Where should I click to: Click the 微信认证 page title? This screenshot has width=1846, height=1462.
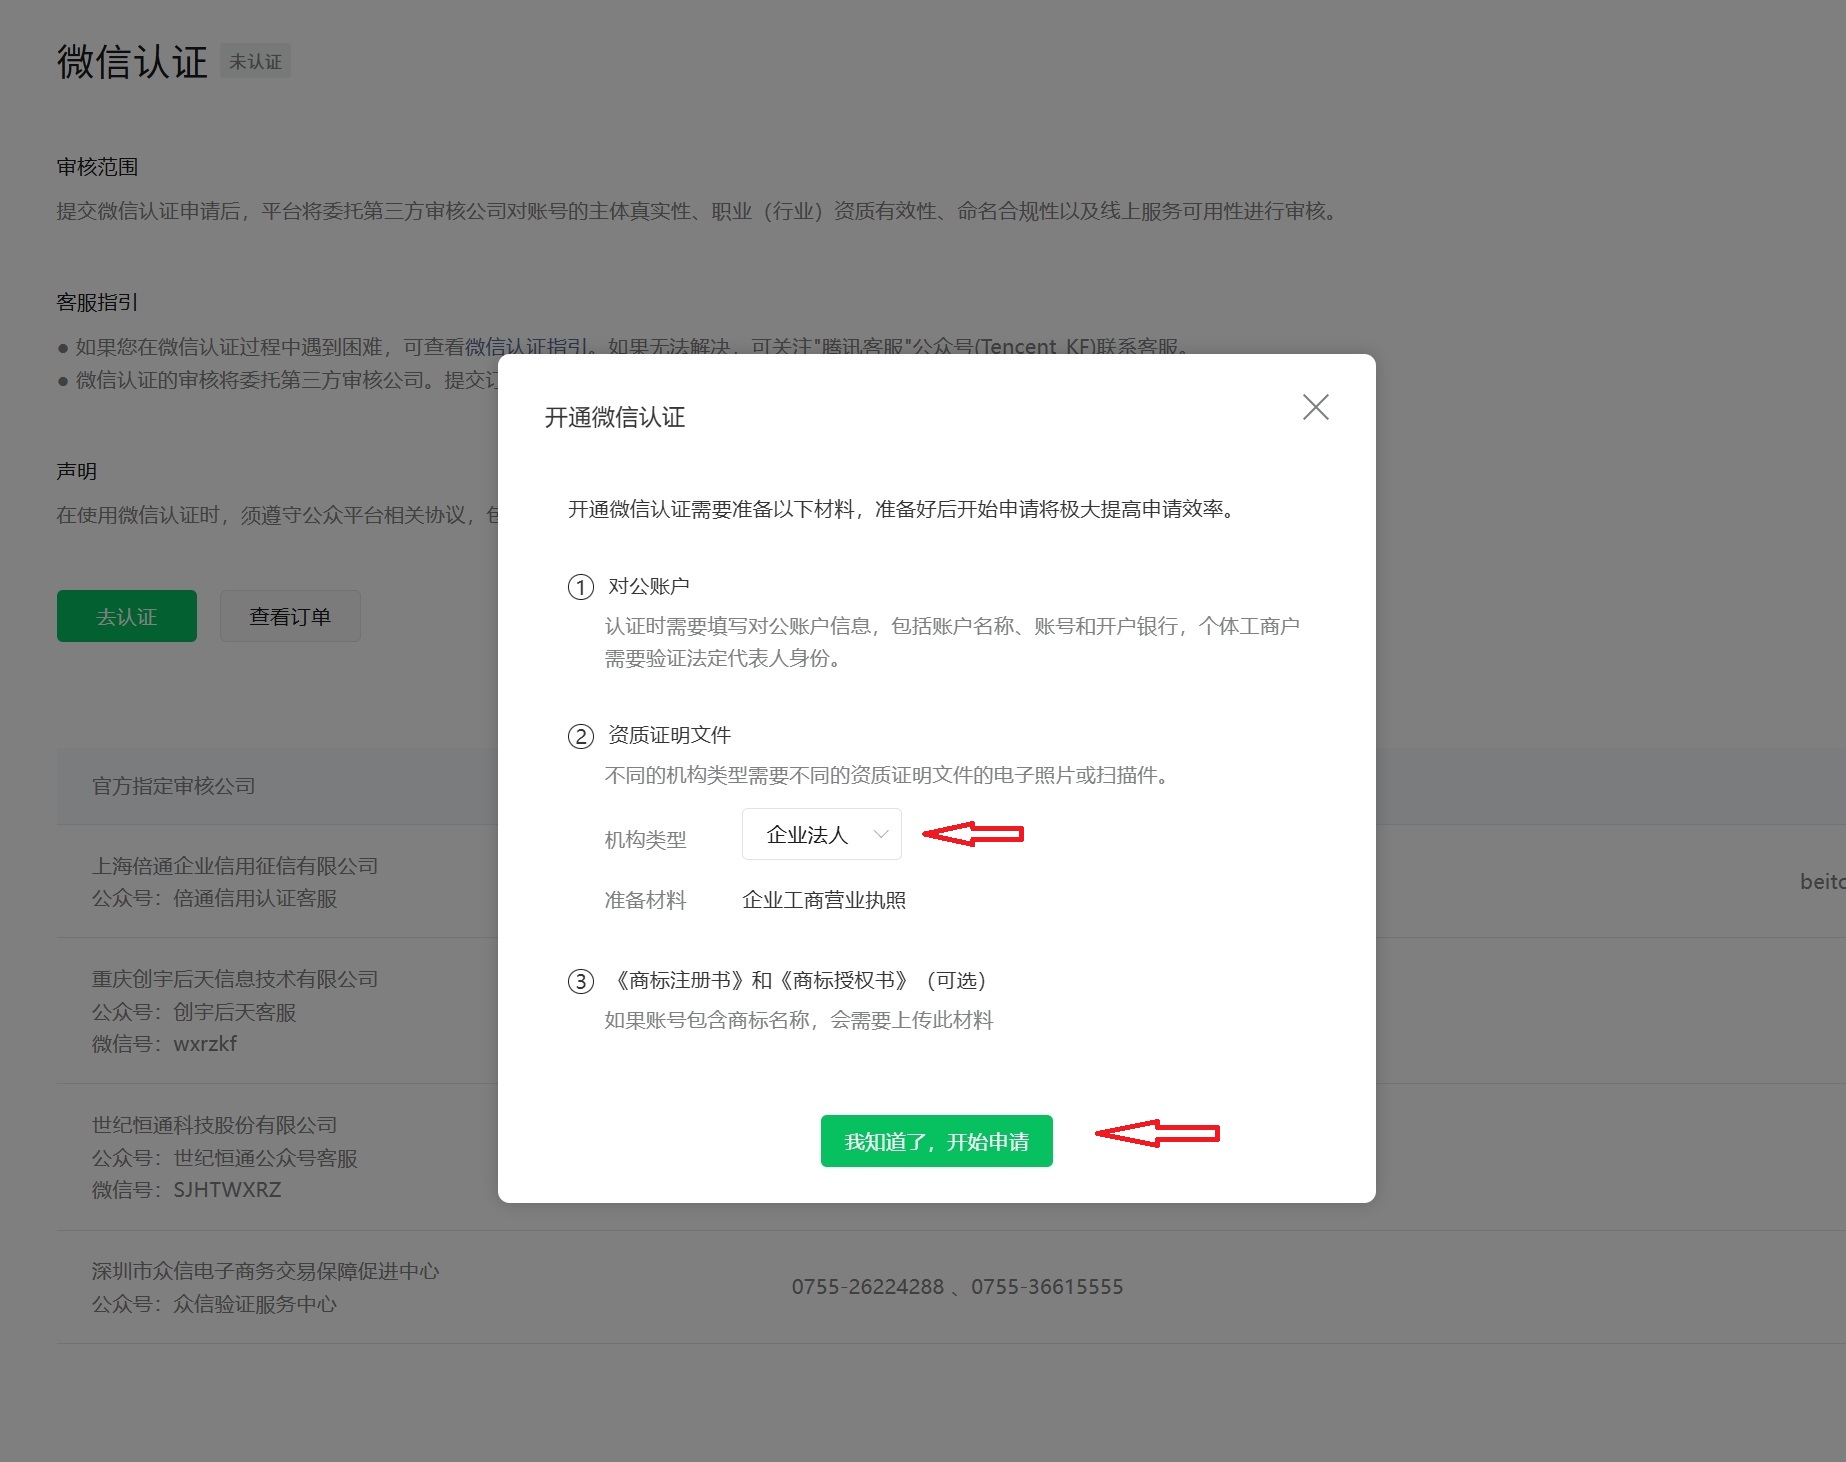(132, 62)
